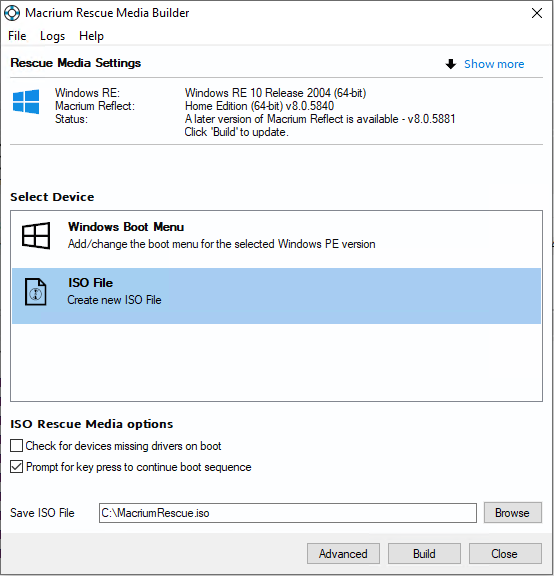The width and height of the screenshot is (554, 576).
Task: Click the Show more link
Action: click(x=494, y=64)
